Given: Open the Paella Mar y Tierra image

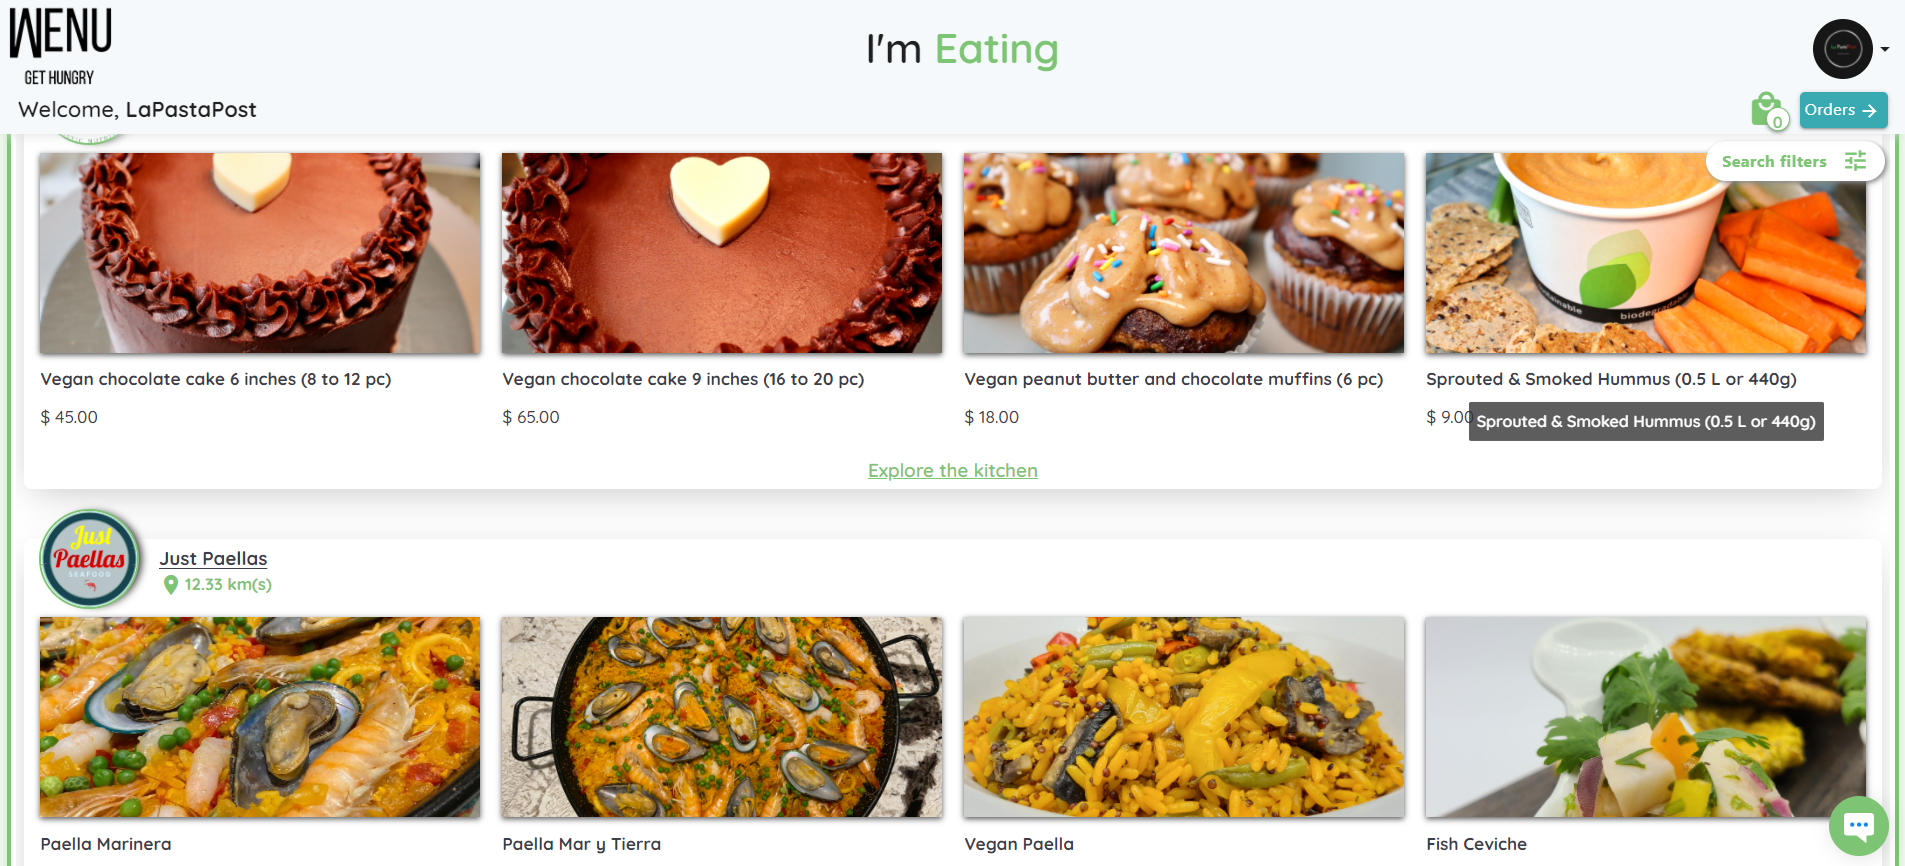Looking at the screenshot, I should click(x=722, y=717).
